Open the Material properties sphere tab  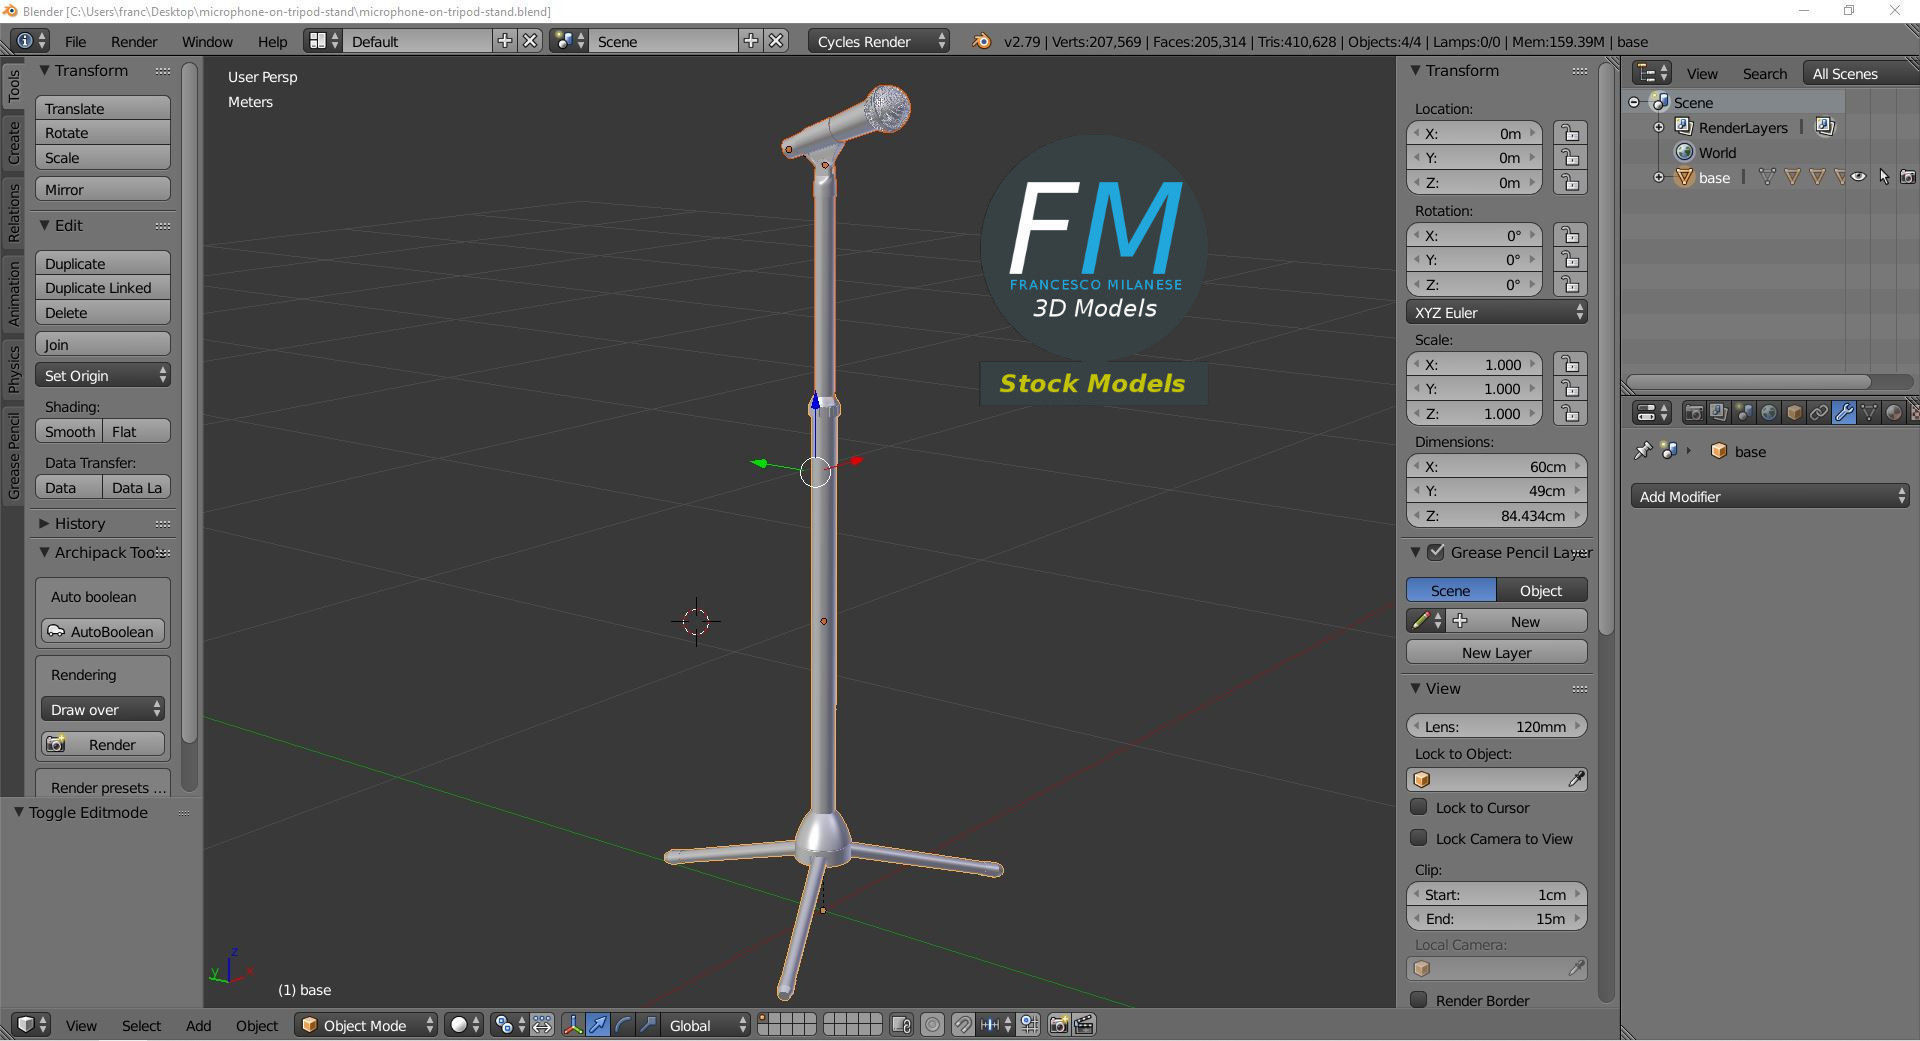click(x=1894, y=413)
